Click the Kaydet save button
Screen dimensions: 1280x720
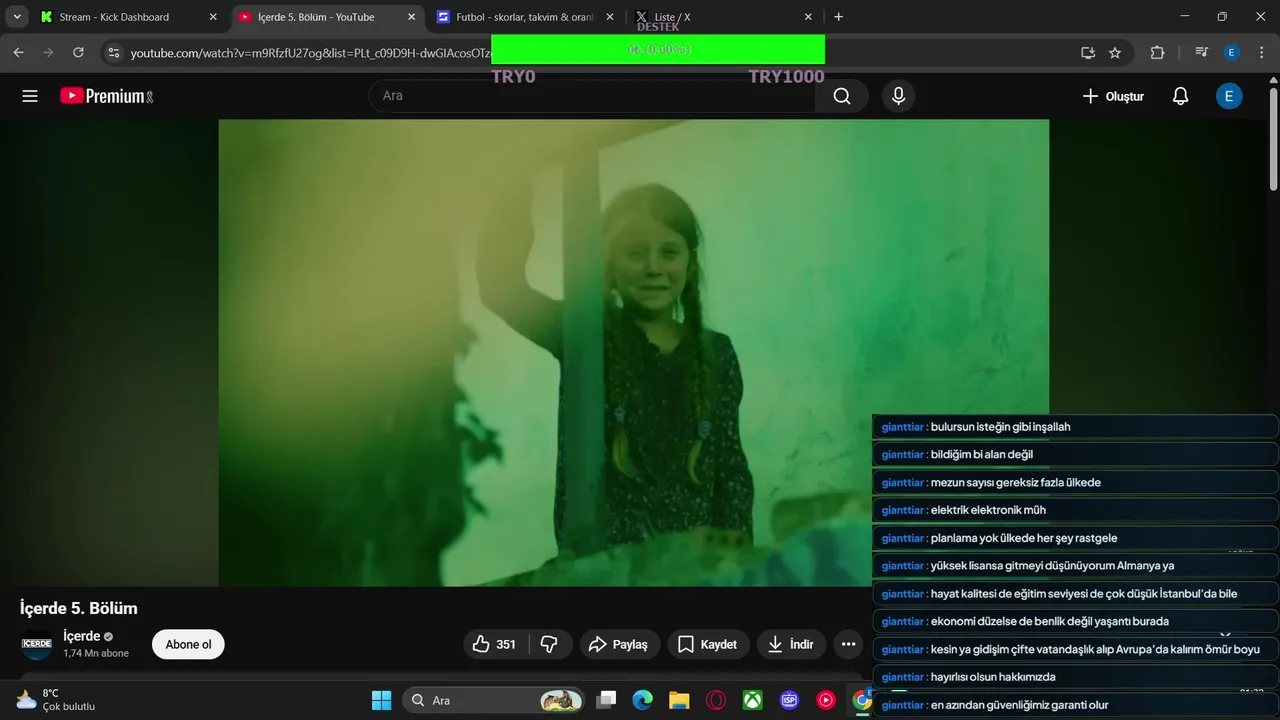(708, 644)
